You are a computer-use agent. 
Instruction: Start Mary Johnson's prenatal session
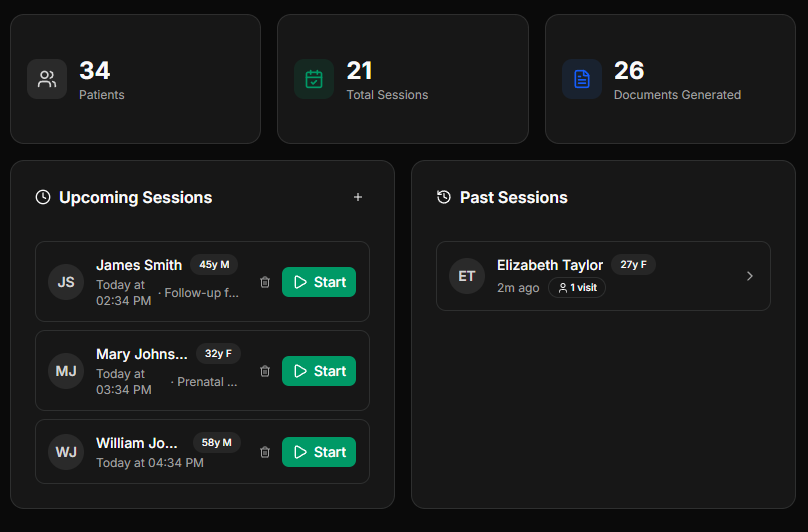(x=318, y=371)
